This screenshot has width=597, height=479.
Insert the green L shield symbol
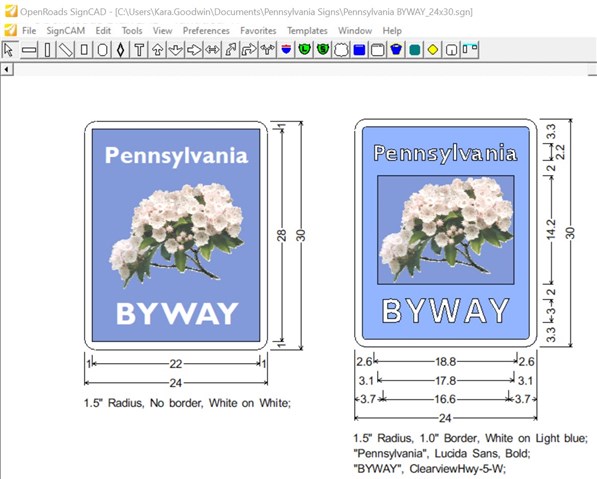point(305,50)
